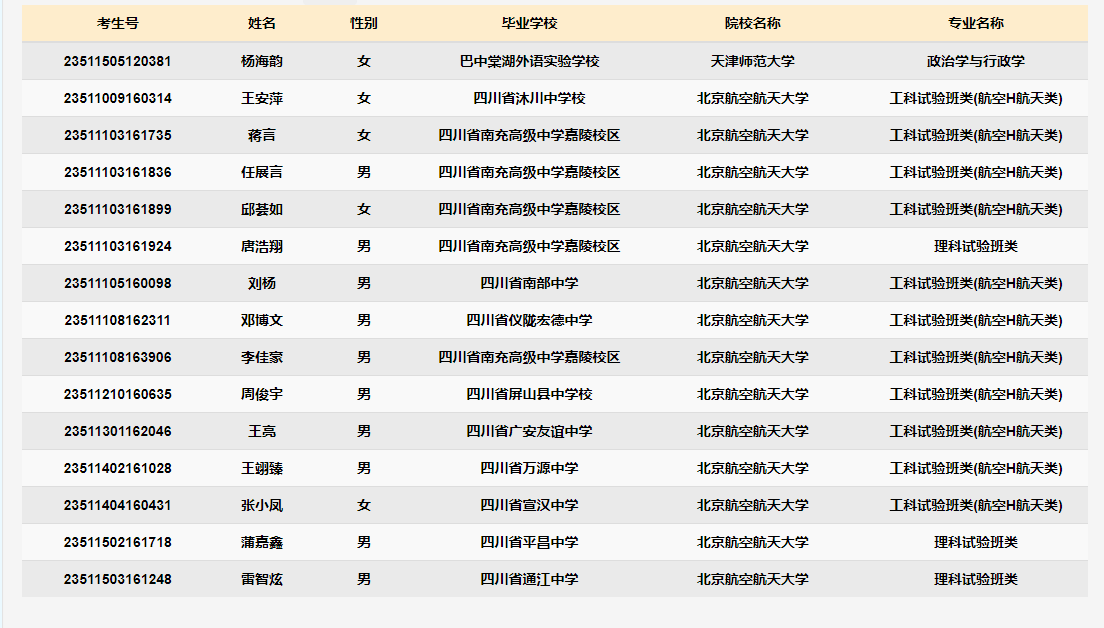Click 蒋言's gender cell 女
1104x628 pixels.
[x=363, y=135]
